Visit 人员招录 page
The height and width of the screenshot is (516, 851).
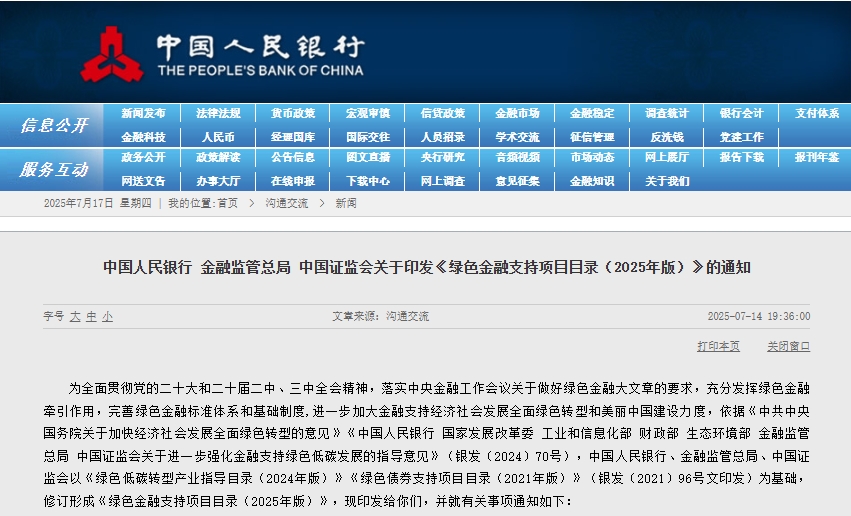(x=443, y=137)
